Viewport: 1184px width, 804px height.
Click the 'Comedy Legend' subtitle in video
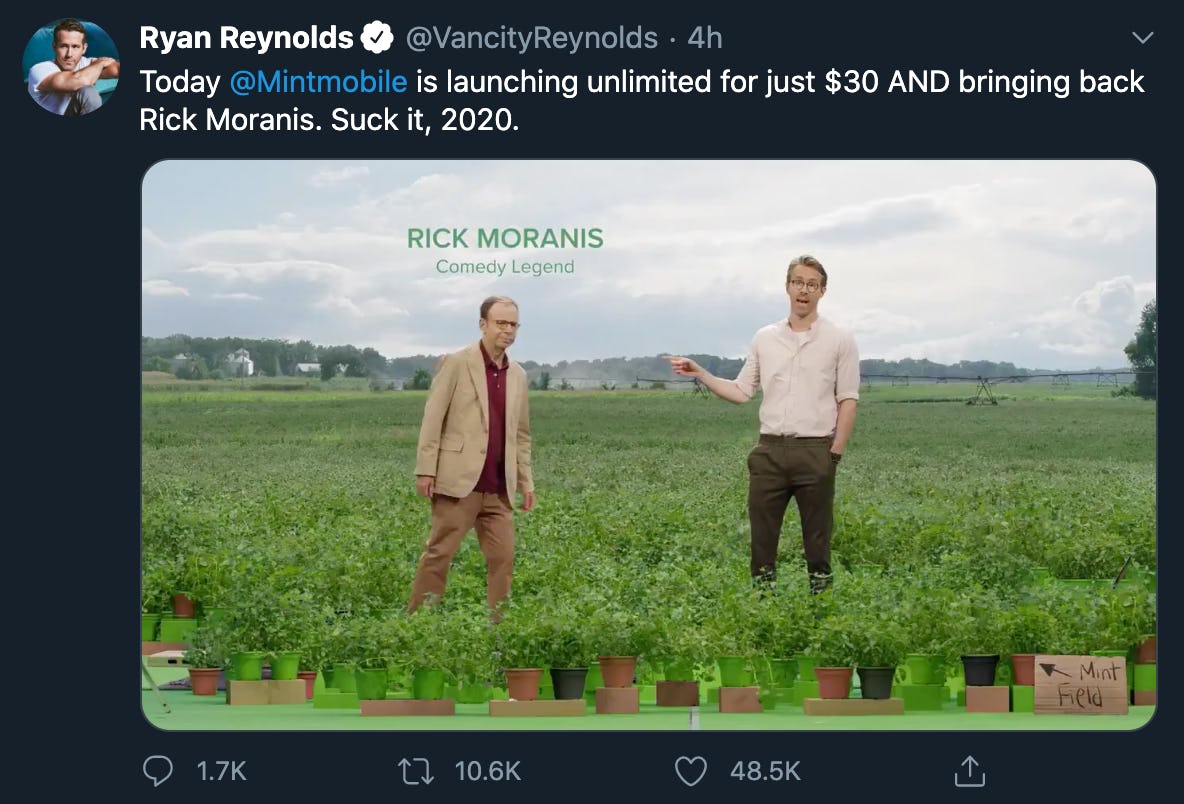click(x=505, y=267)
